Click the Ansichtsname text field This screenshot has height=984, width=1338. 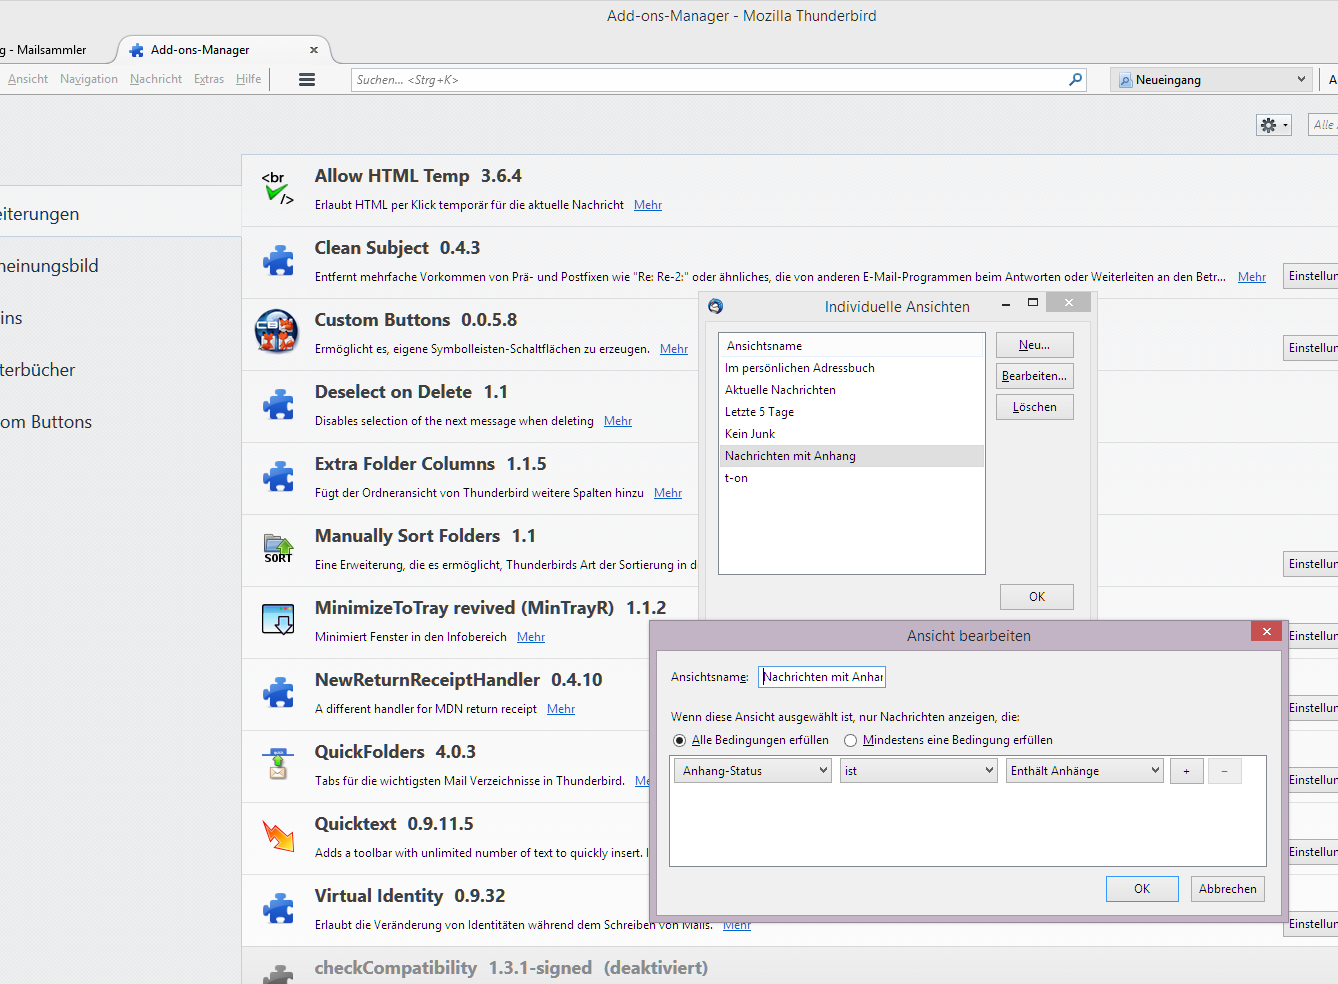click(x=822, y=677)
